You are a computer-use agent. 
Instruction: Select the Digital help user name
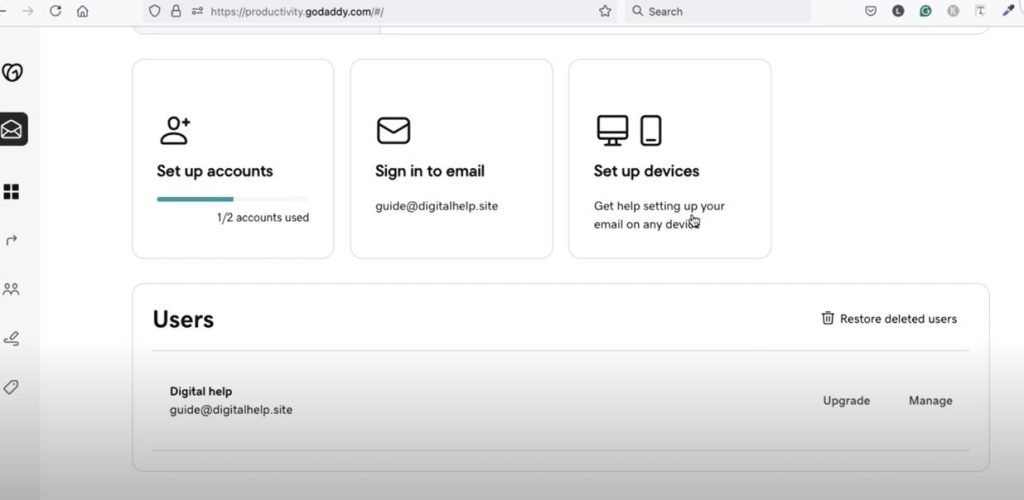click(200, 392)
